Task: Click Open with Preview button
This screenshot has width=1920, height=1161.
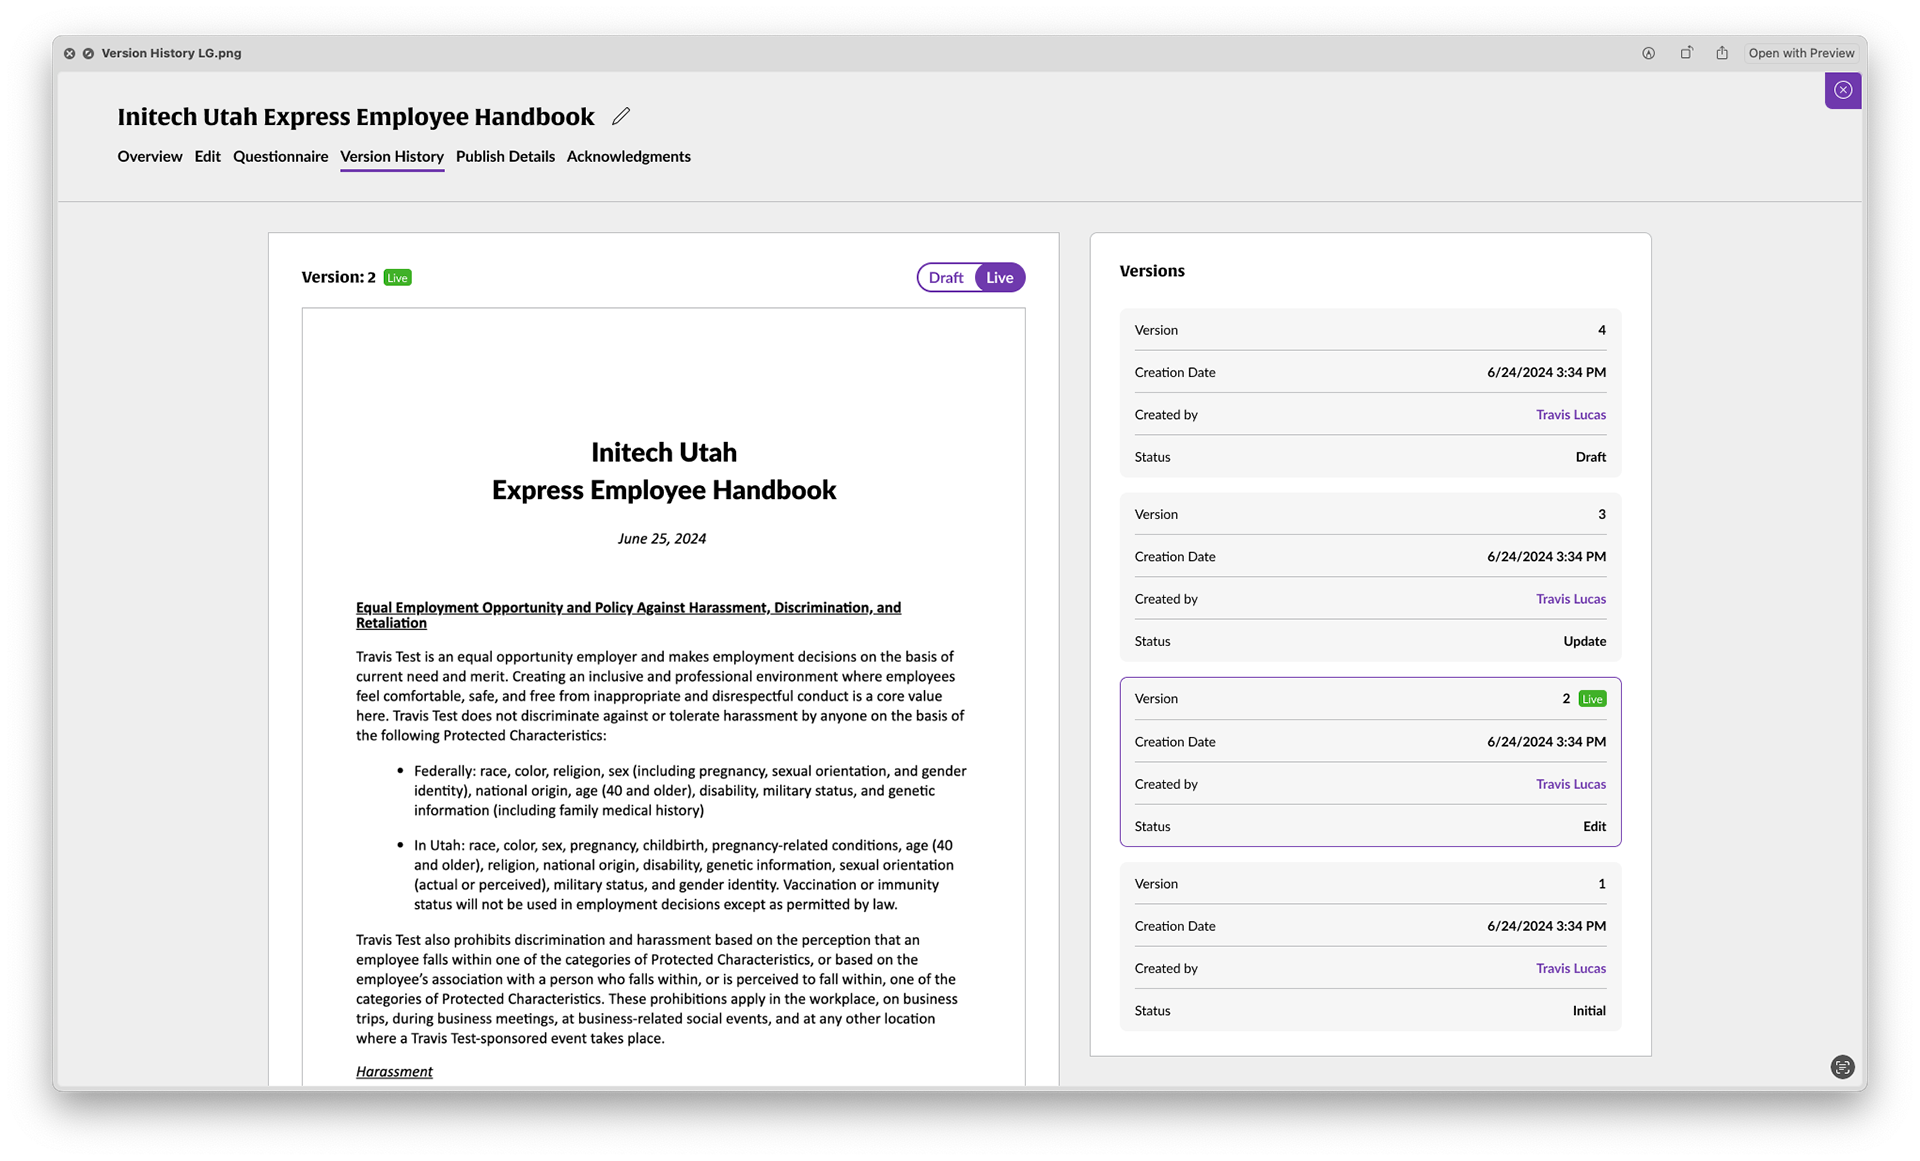Action: [x=1801, y=53]
